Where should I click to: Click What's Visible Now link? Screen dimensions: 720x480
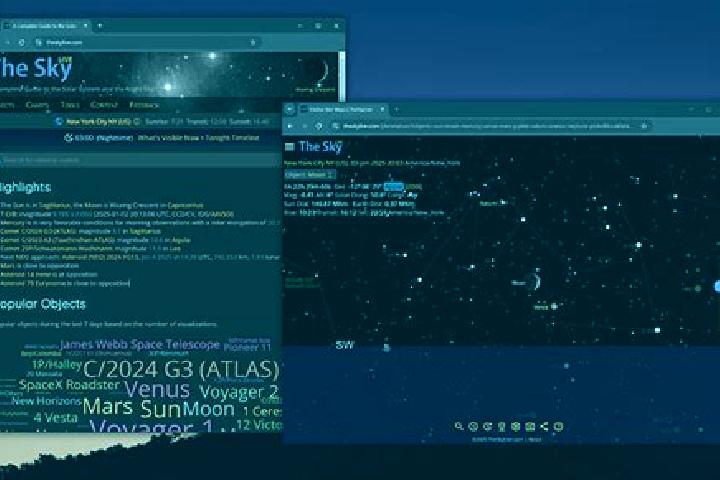click(x=168, y=138)
